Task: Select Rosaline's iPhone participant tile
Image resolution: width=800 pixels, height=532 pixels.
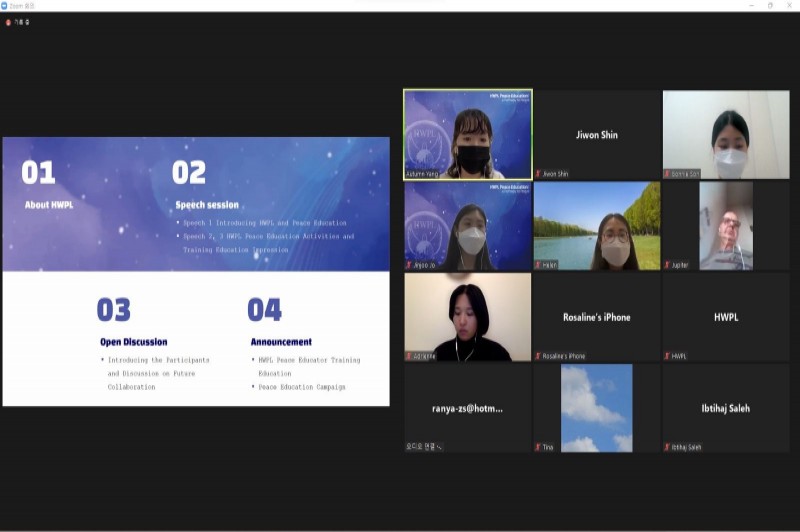Action: pyautogui.click(x=597, y=316)
